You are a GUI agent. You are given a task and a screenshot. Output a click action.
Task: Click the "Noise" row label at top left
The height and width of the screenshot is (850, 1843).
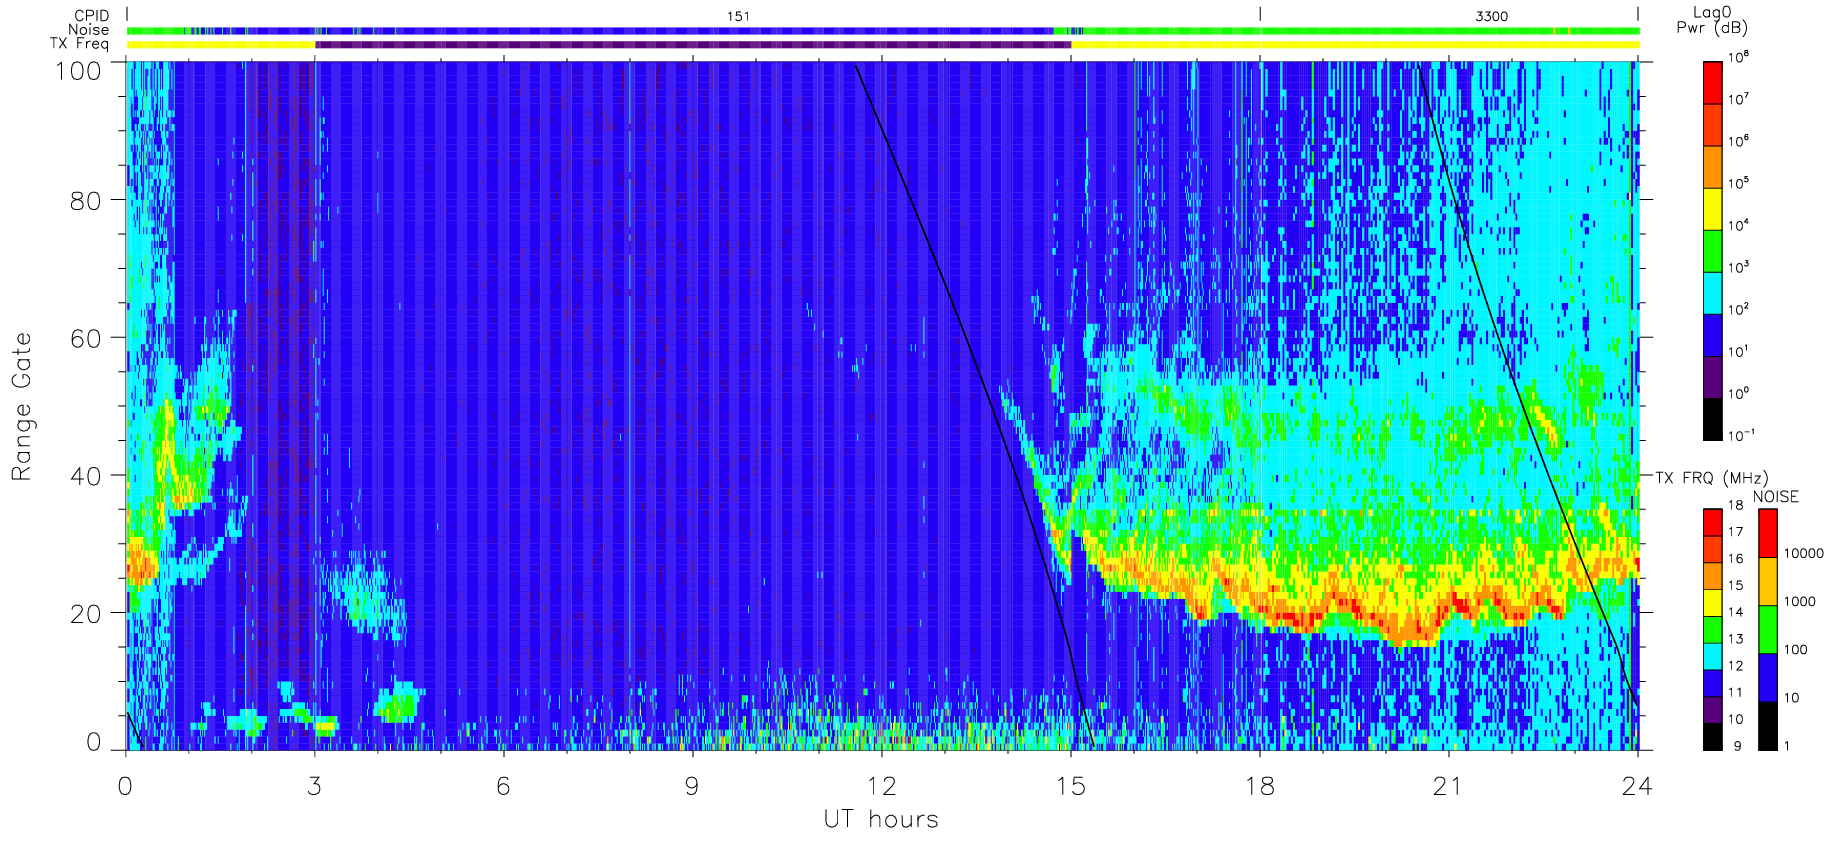point(88,30)
